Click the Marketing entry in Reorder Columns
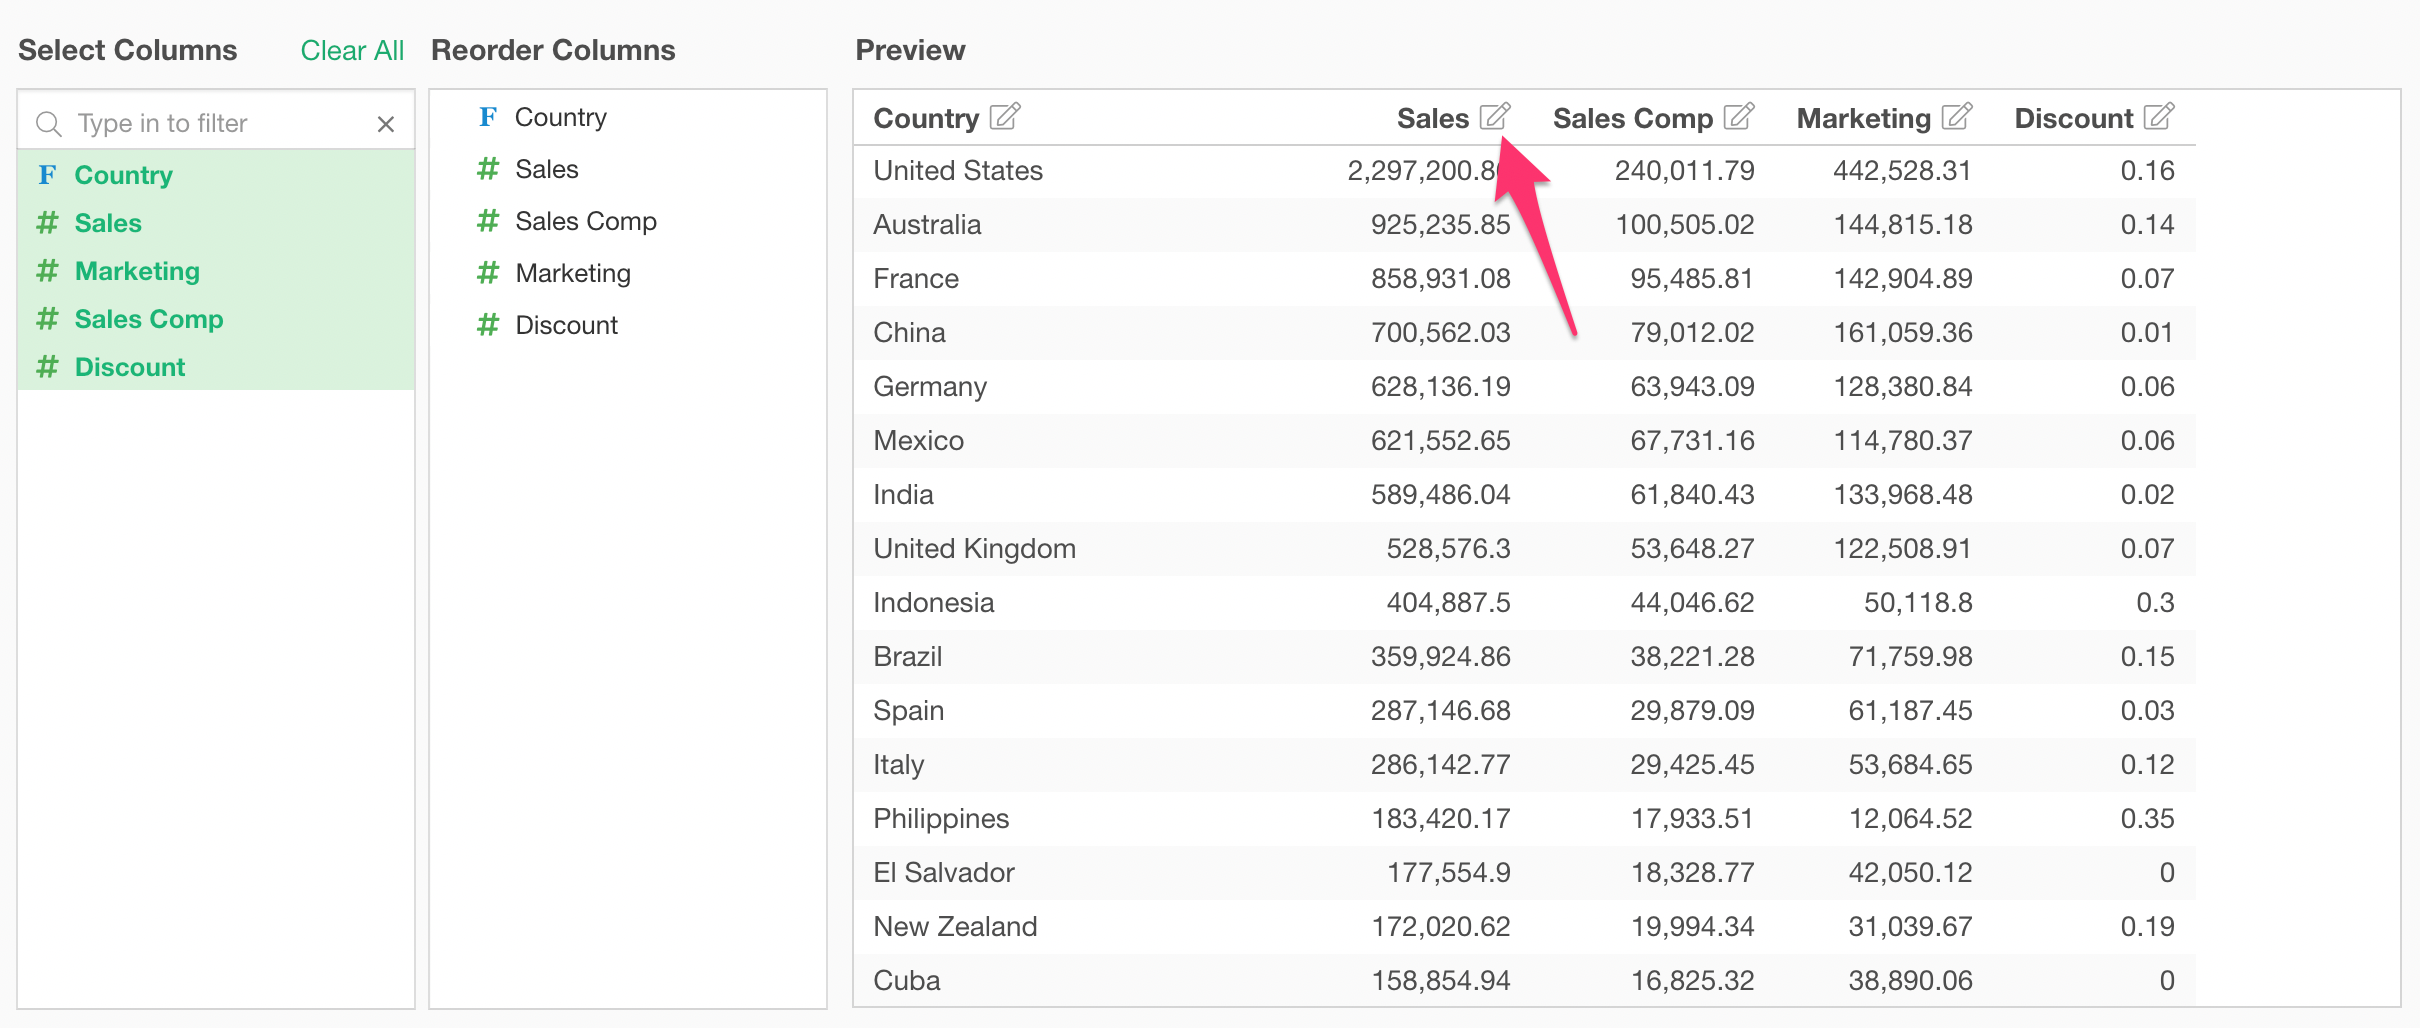 pos(572,272)
